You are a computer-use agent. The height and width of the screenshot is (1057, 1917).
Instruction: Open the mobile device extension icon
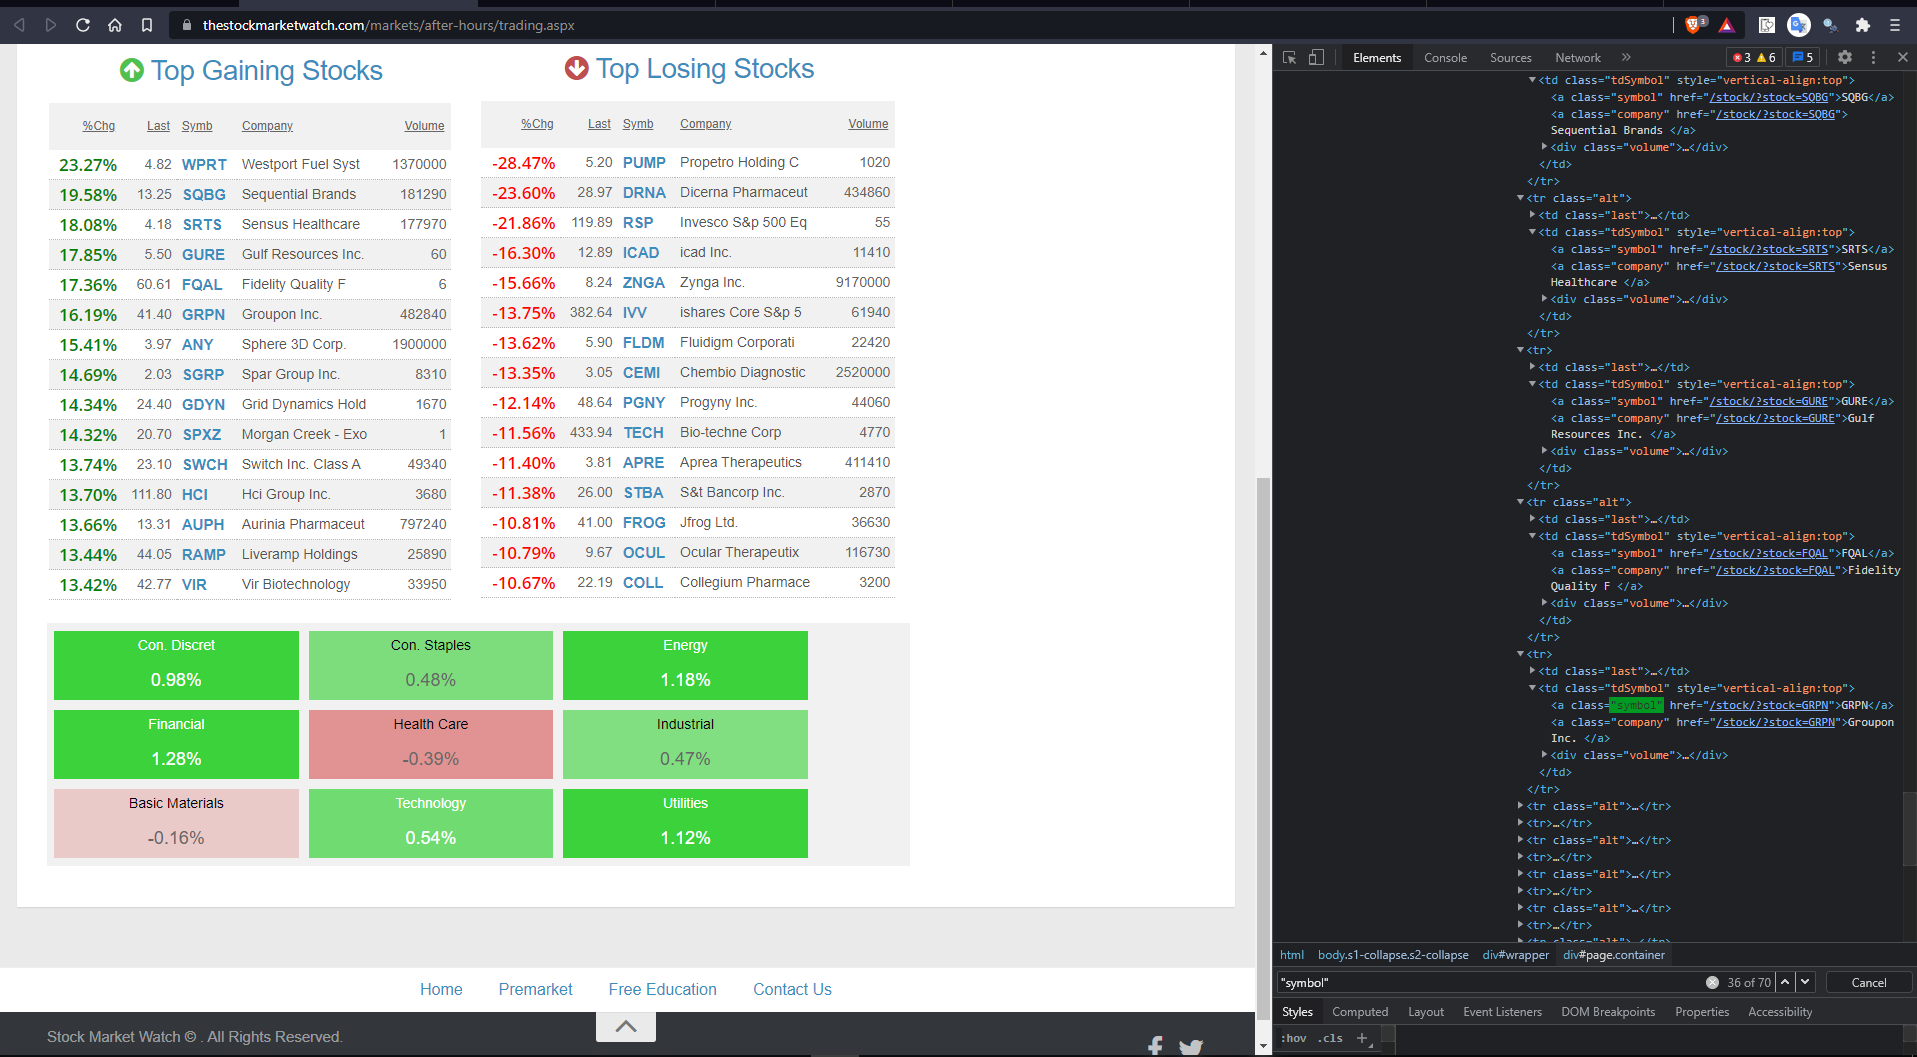pos(1767,25)
